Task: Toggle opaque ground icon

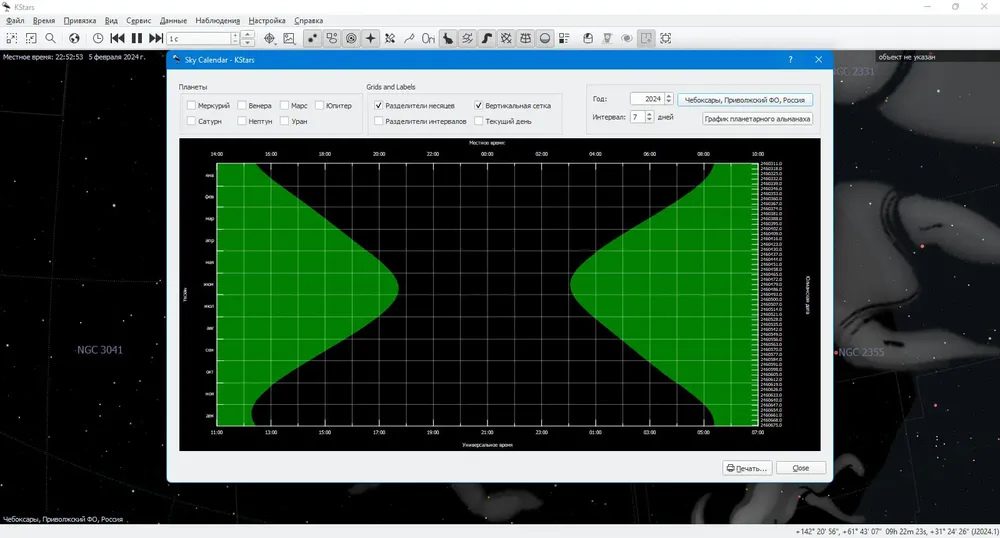Action: pos(545,38)
